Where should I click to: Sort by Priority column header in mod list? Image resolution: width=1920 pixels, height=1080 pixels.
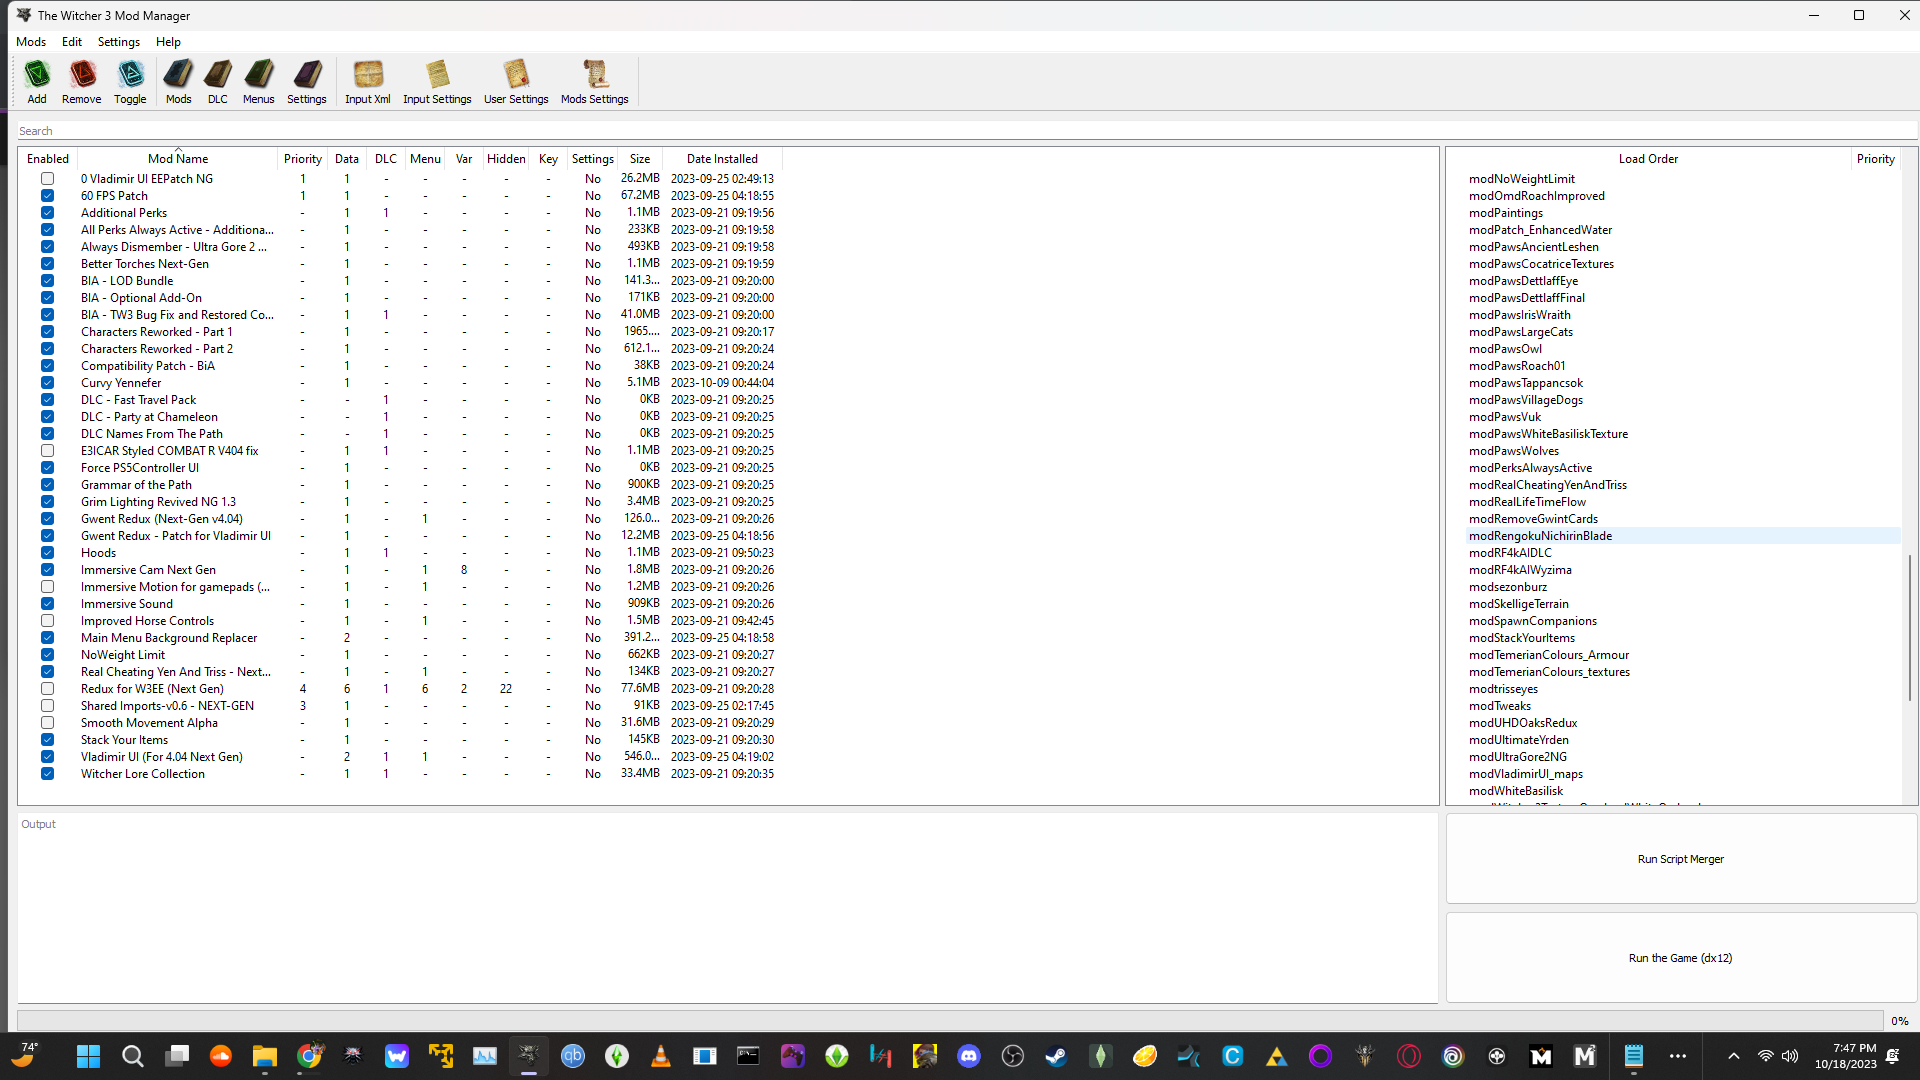[302, 159]
